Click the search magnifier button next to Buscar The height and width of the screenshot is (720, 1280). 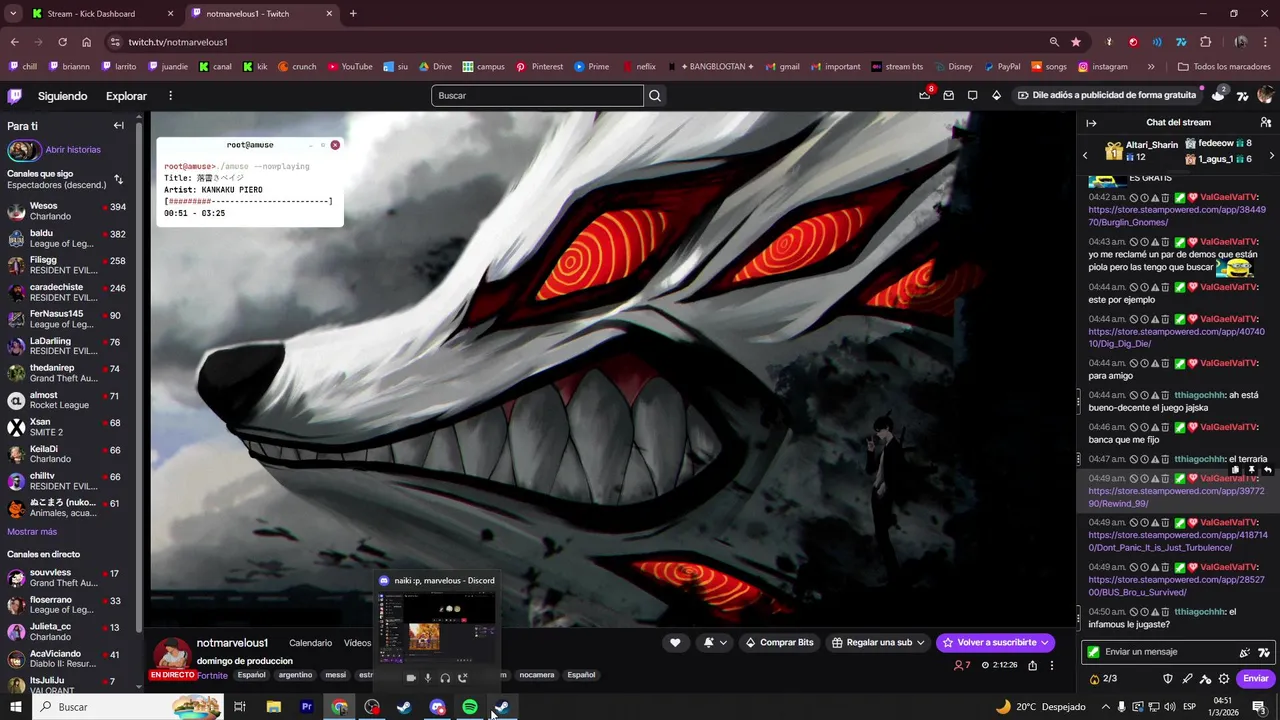pyautogui.click(x=655, y=96)
